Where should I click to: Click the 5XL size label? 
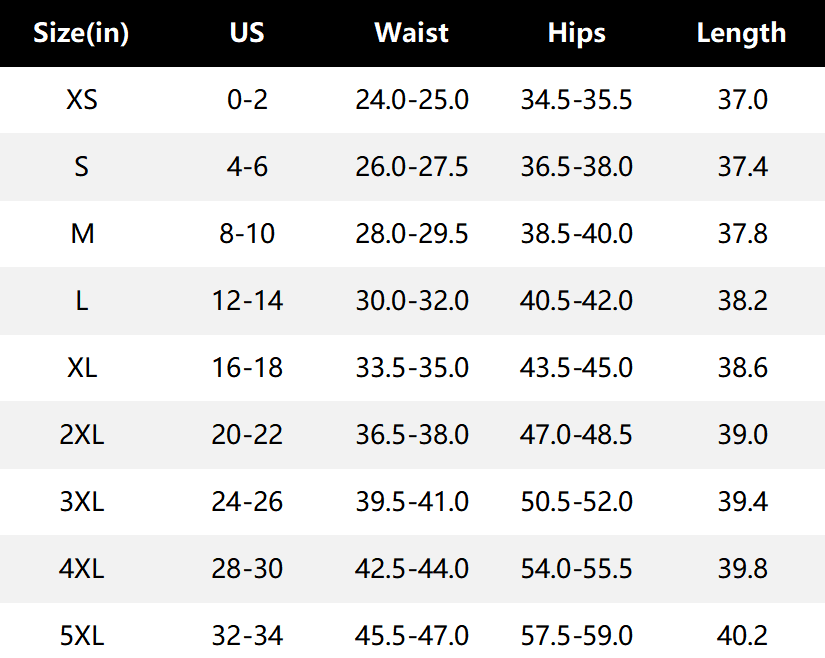[x=82, y=635]
